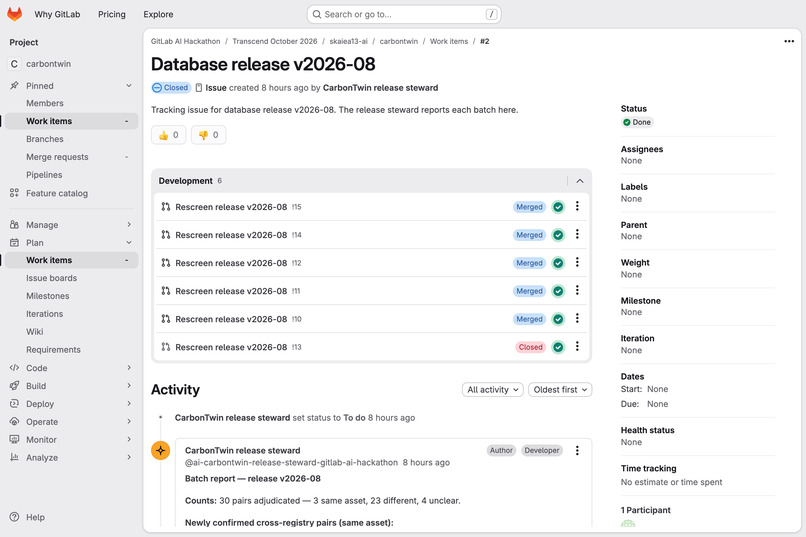Open Members in the sidebar
The height and width of the screenshot is (537, 806).
point(45,103)
